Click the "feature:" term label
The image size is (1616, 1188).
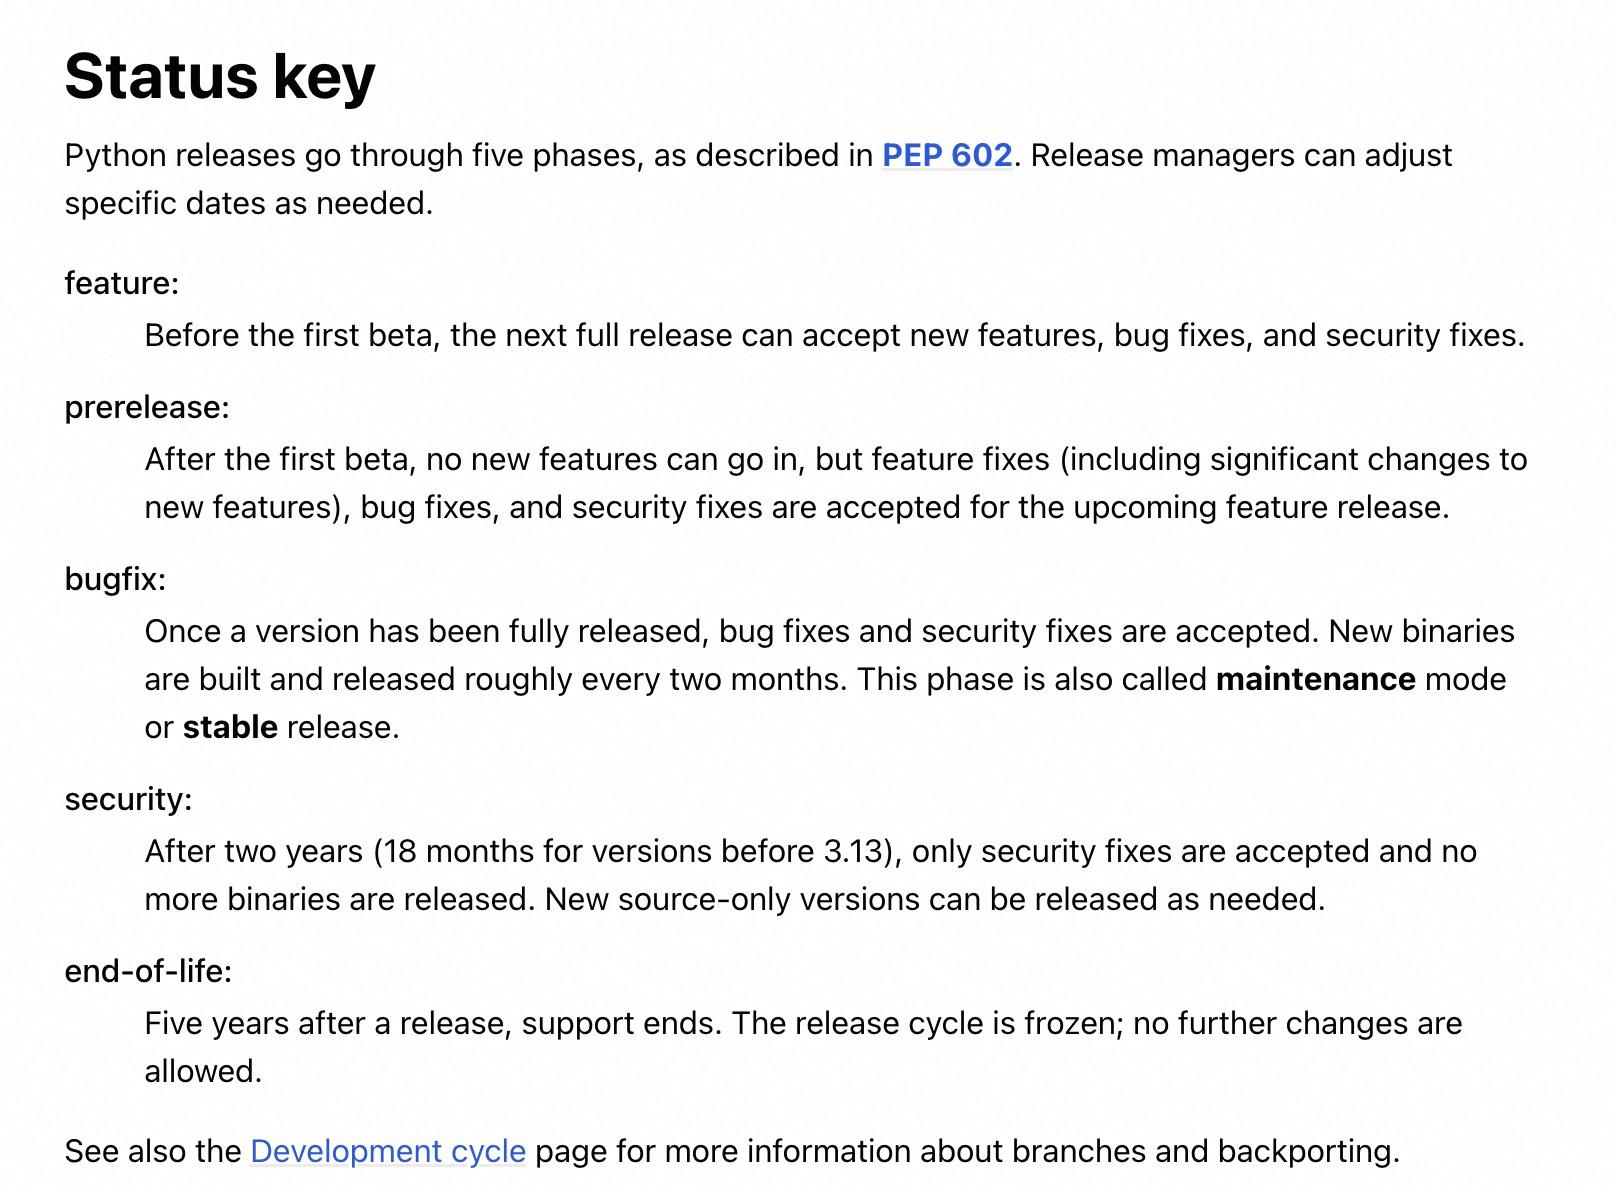coord(121,284)
